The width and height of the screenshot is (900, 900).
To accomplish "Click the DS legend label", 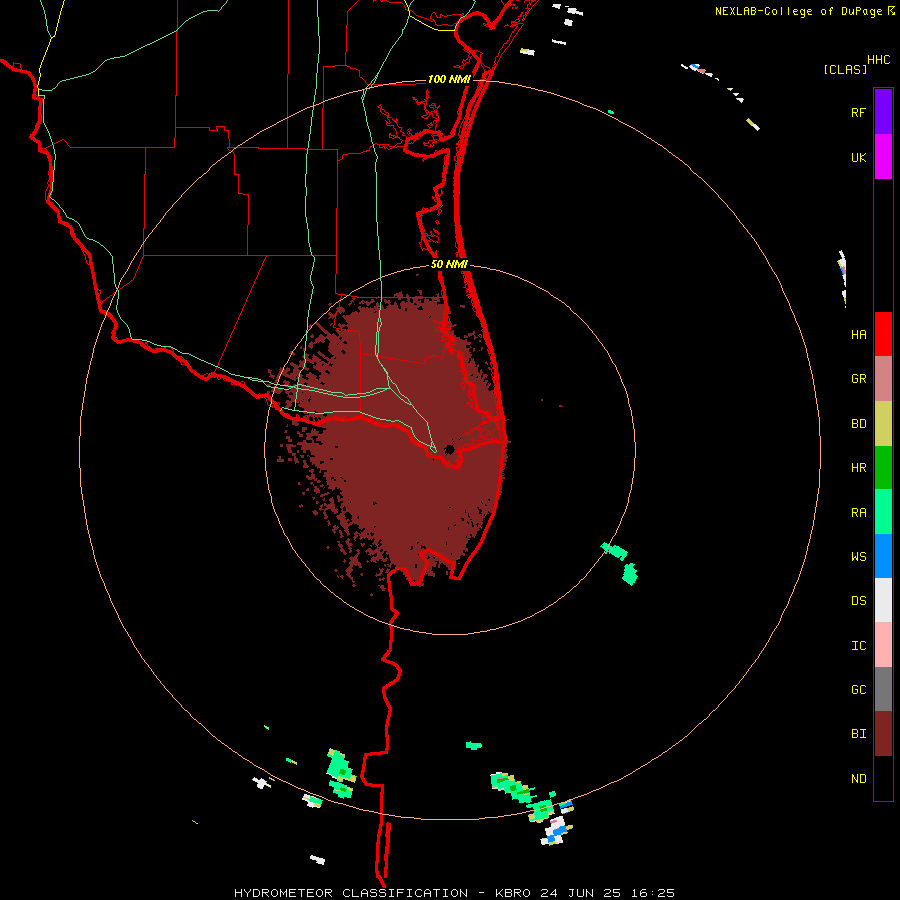I will coord(858,601).
